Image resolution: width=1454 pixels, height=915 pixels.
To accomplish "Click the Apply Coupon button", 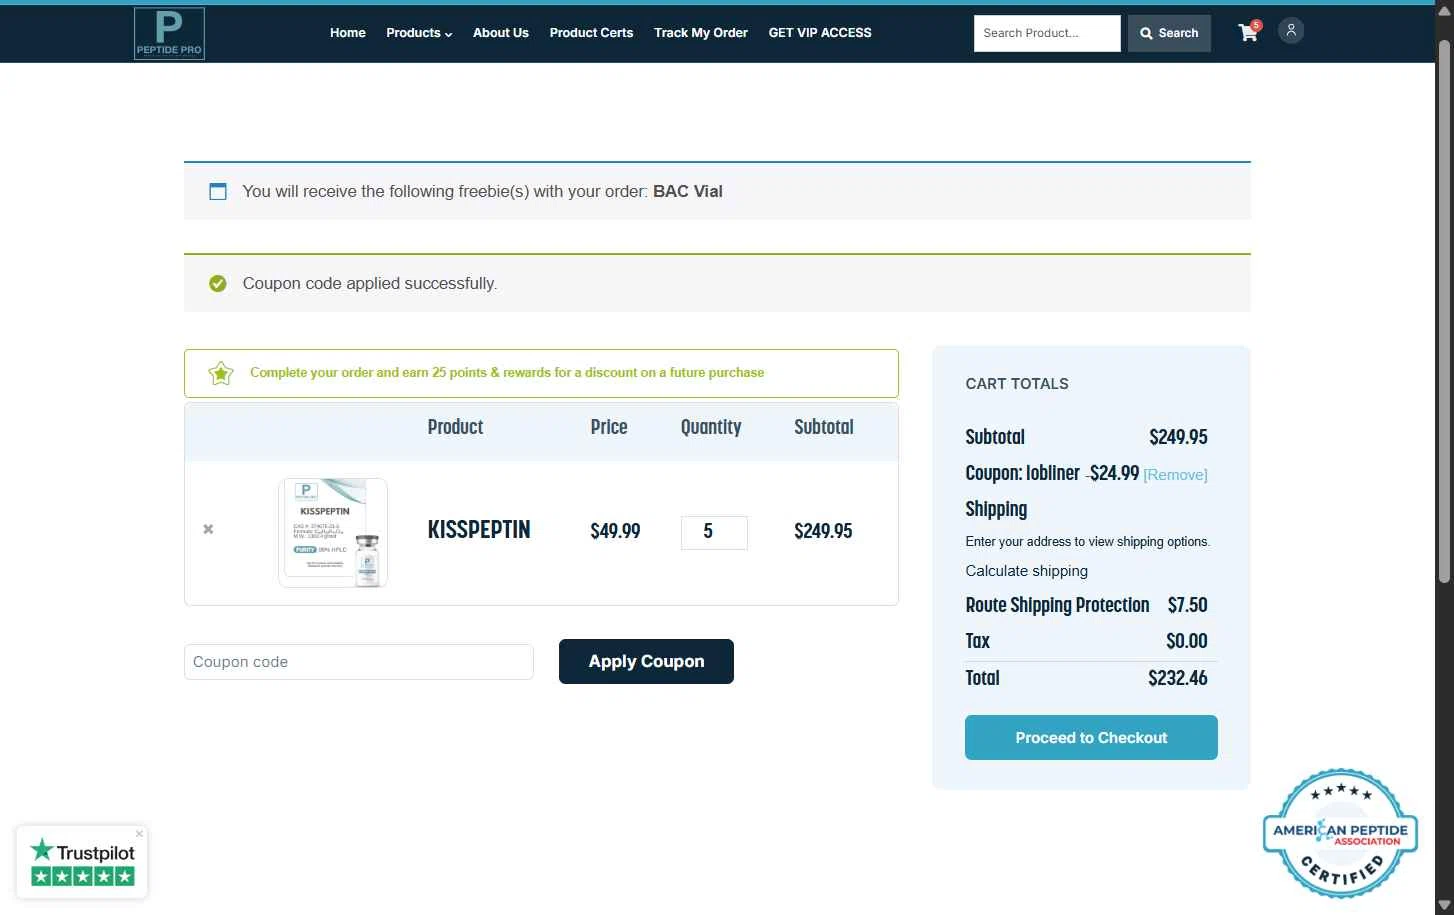I will coord(646,661).
